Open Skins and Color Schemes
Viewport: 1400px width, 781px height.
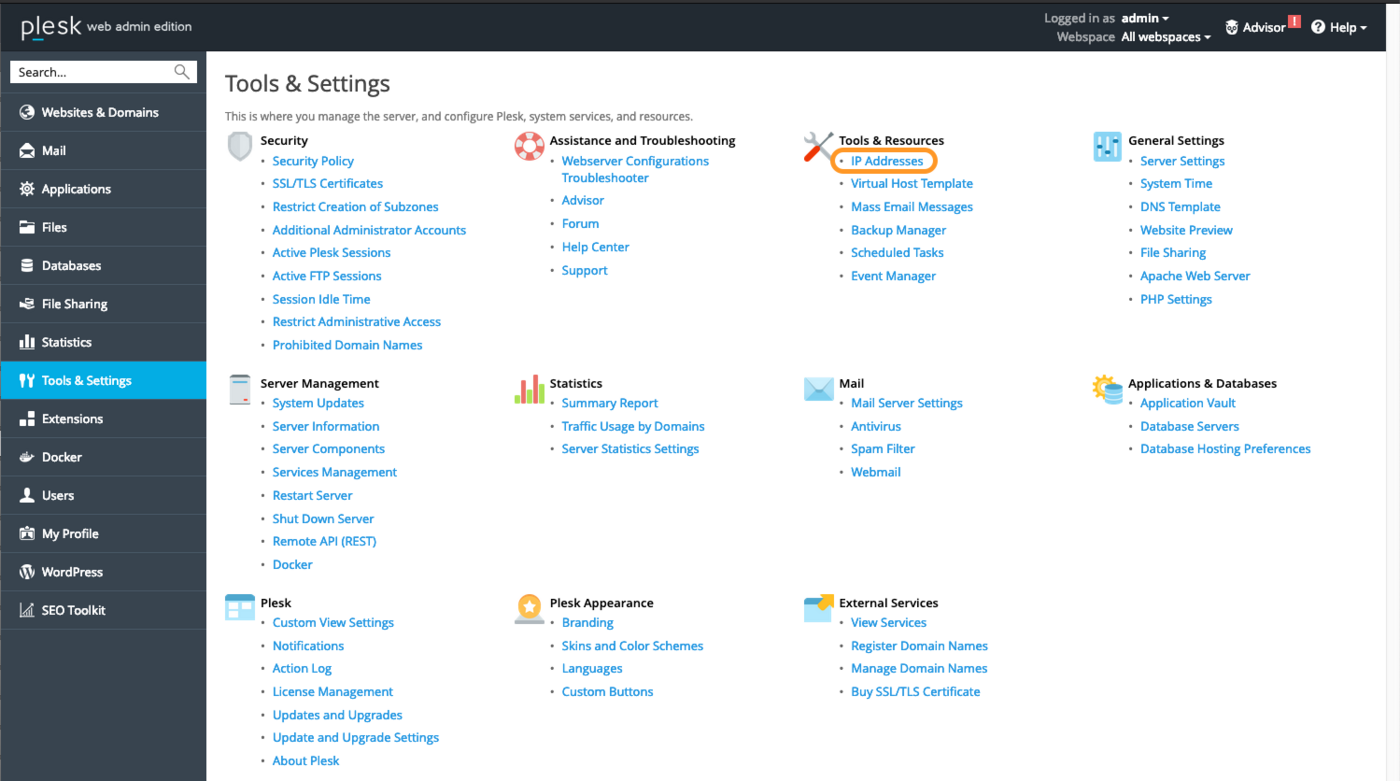click(x=632, y=645)
